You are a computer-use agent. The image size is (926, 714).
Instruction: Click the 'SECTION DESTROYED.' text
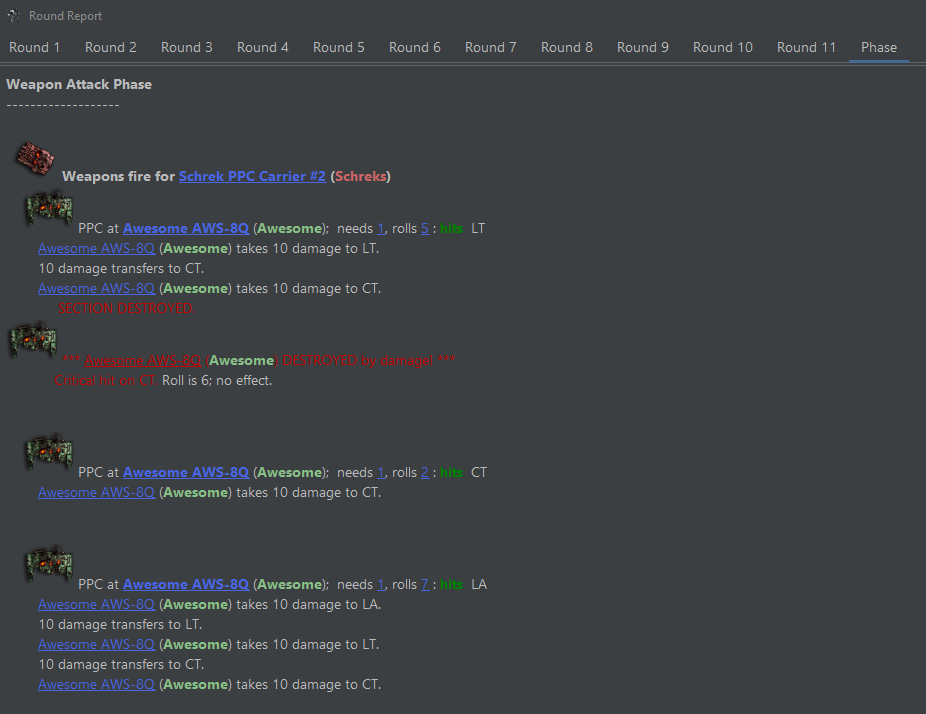point(126,308)
